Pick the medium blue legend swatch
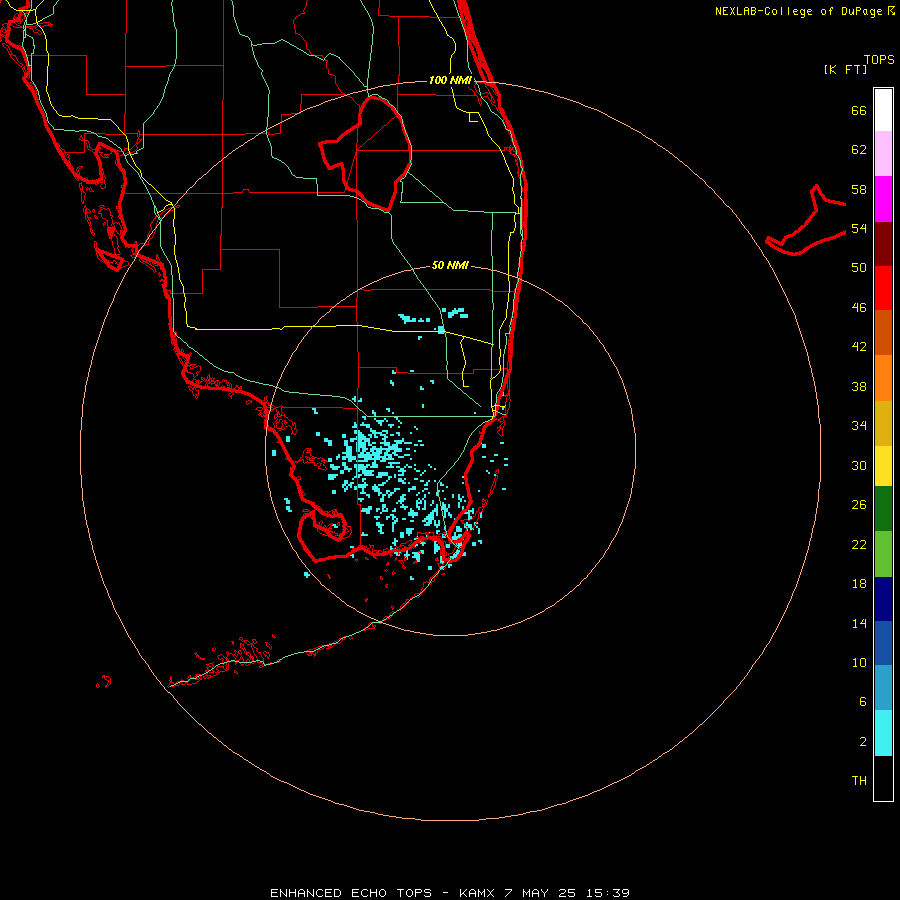The height and width of the screenshot is (900, 900). click(883, 643)
